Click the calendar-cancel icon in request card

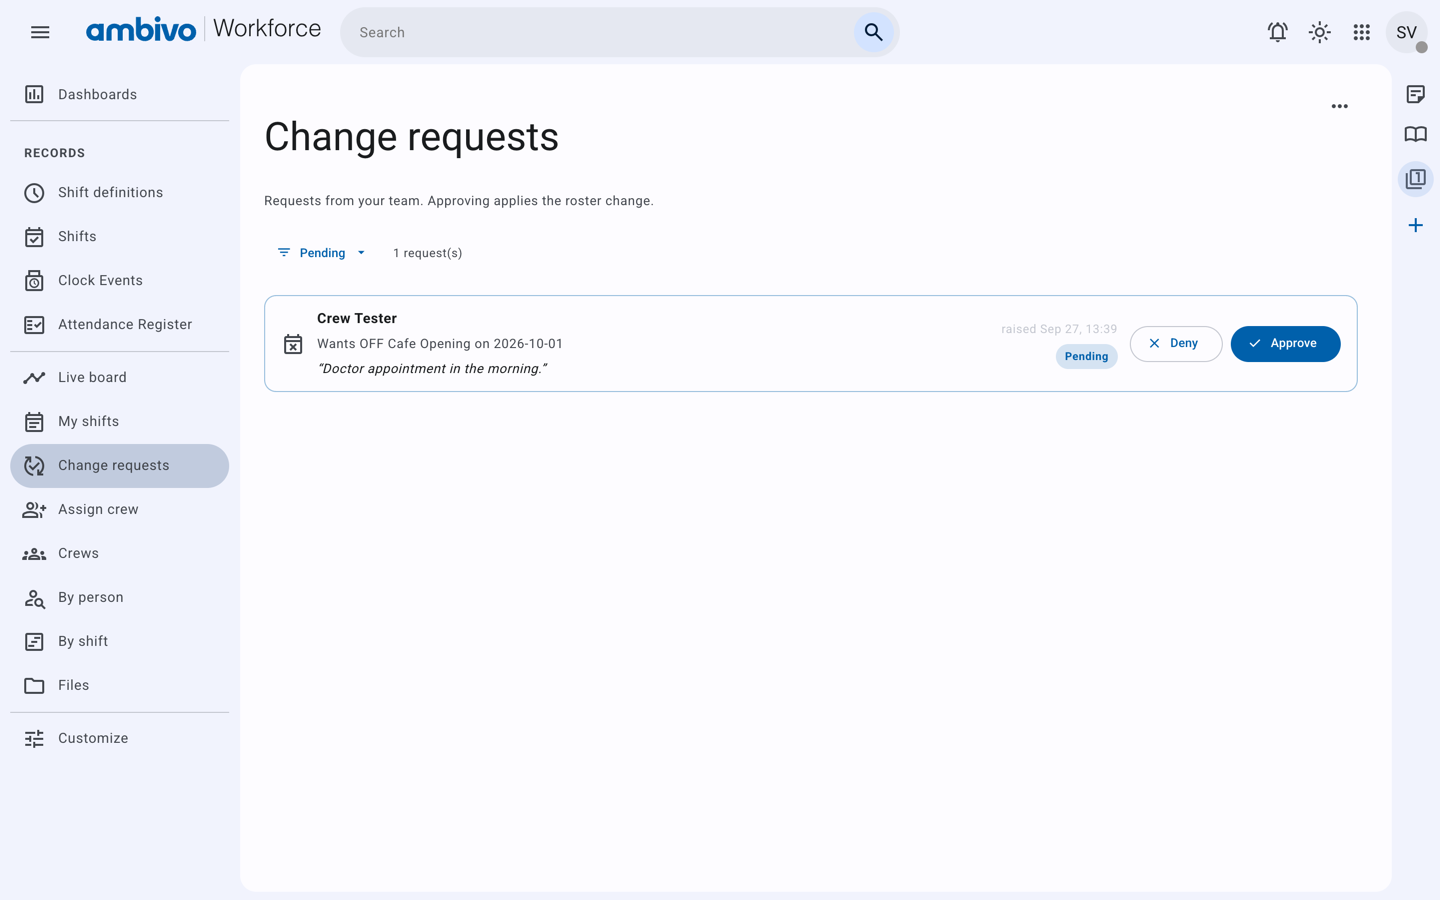(x=293, y=344)
